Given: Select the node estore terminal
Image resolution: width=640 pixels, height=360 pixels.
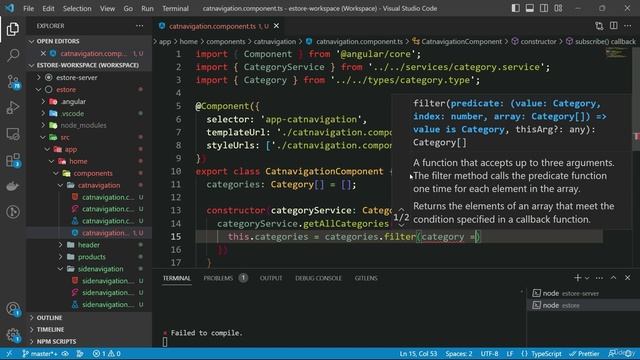Looking at the screenshot, I should [x=584, y=305].
